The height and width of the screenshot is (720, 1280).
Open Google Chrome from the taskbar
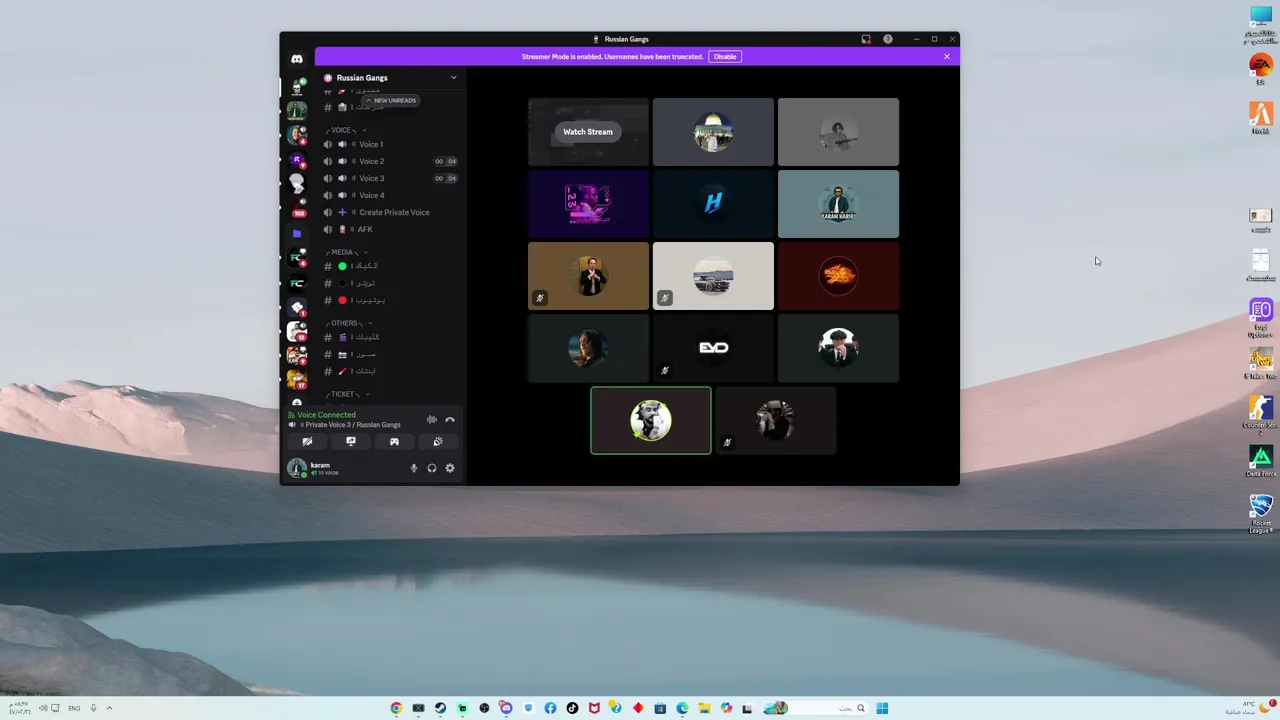[396, 708]
